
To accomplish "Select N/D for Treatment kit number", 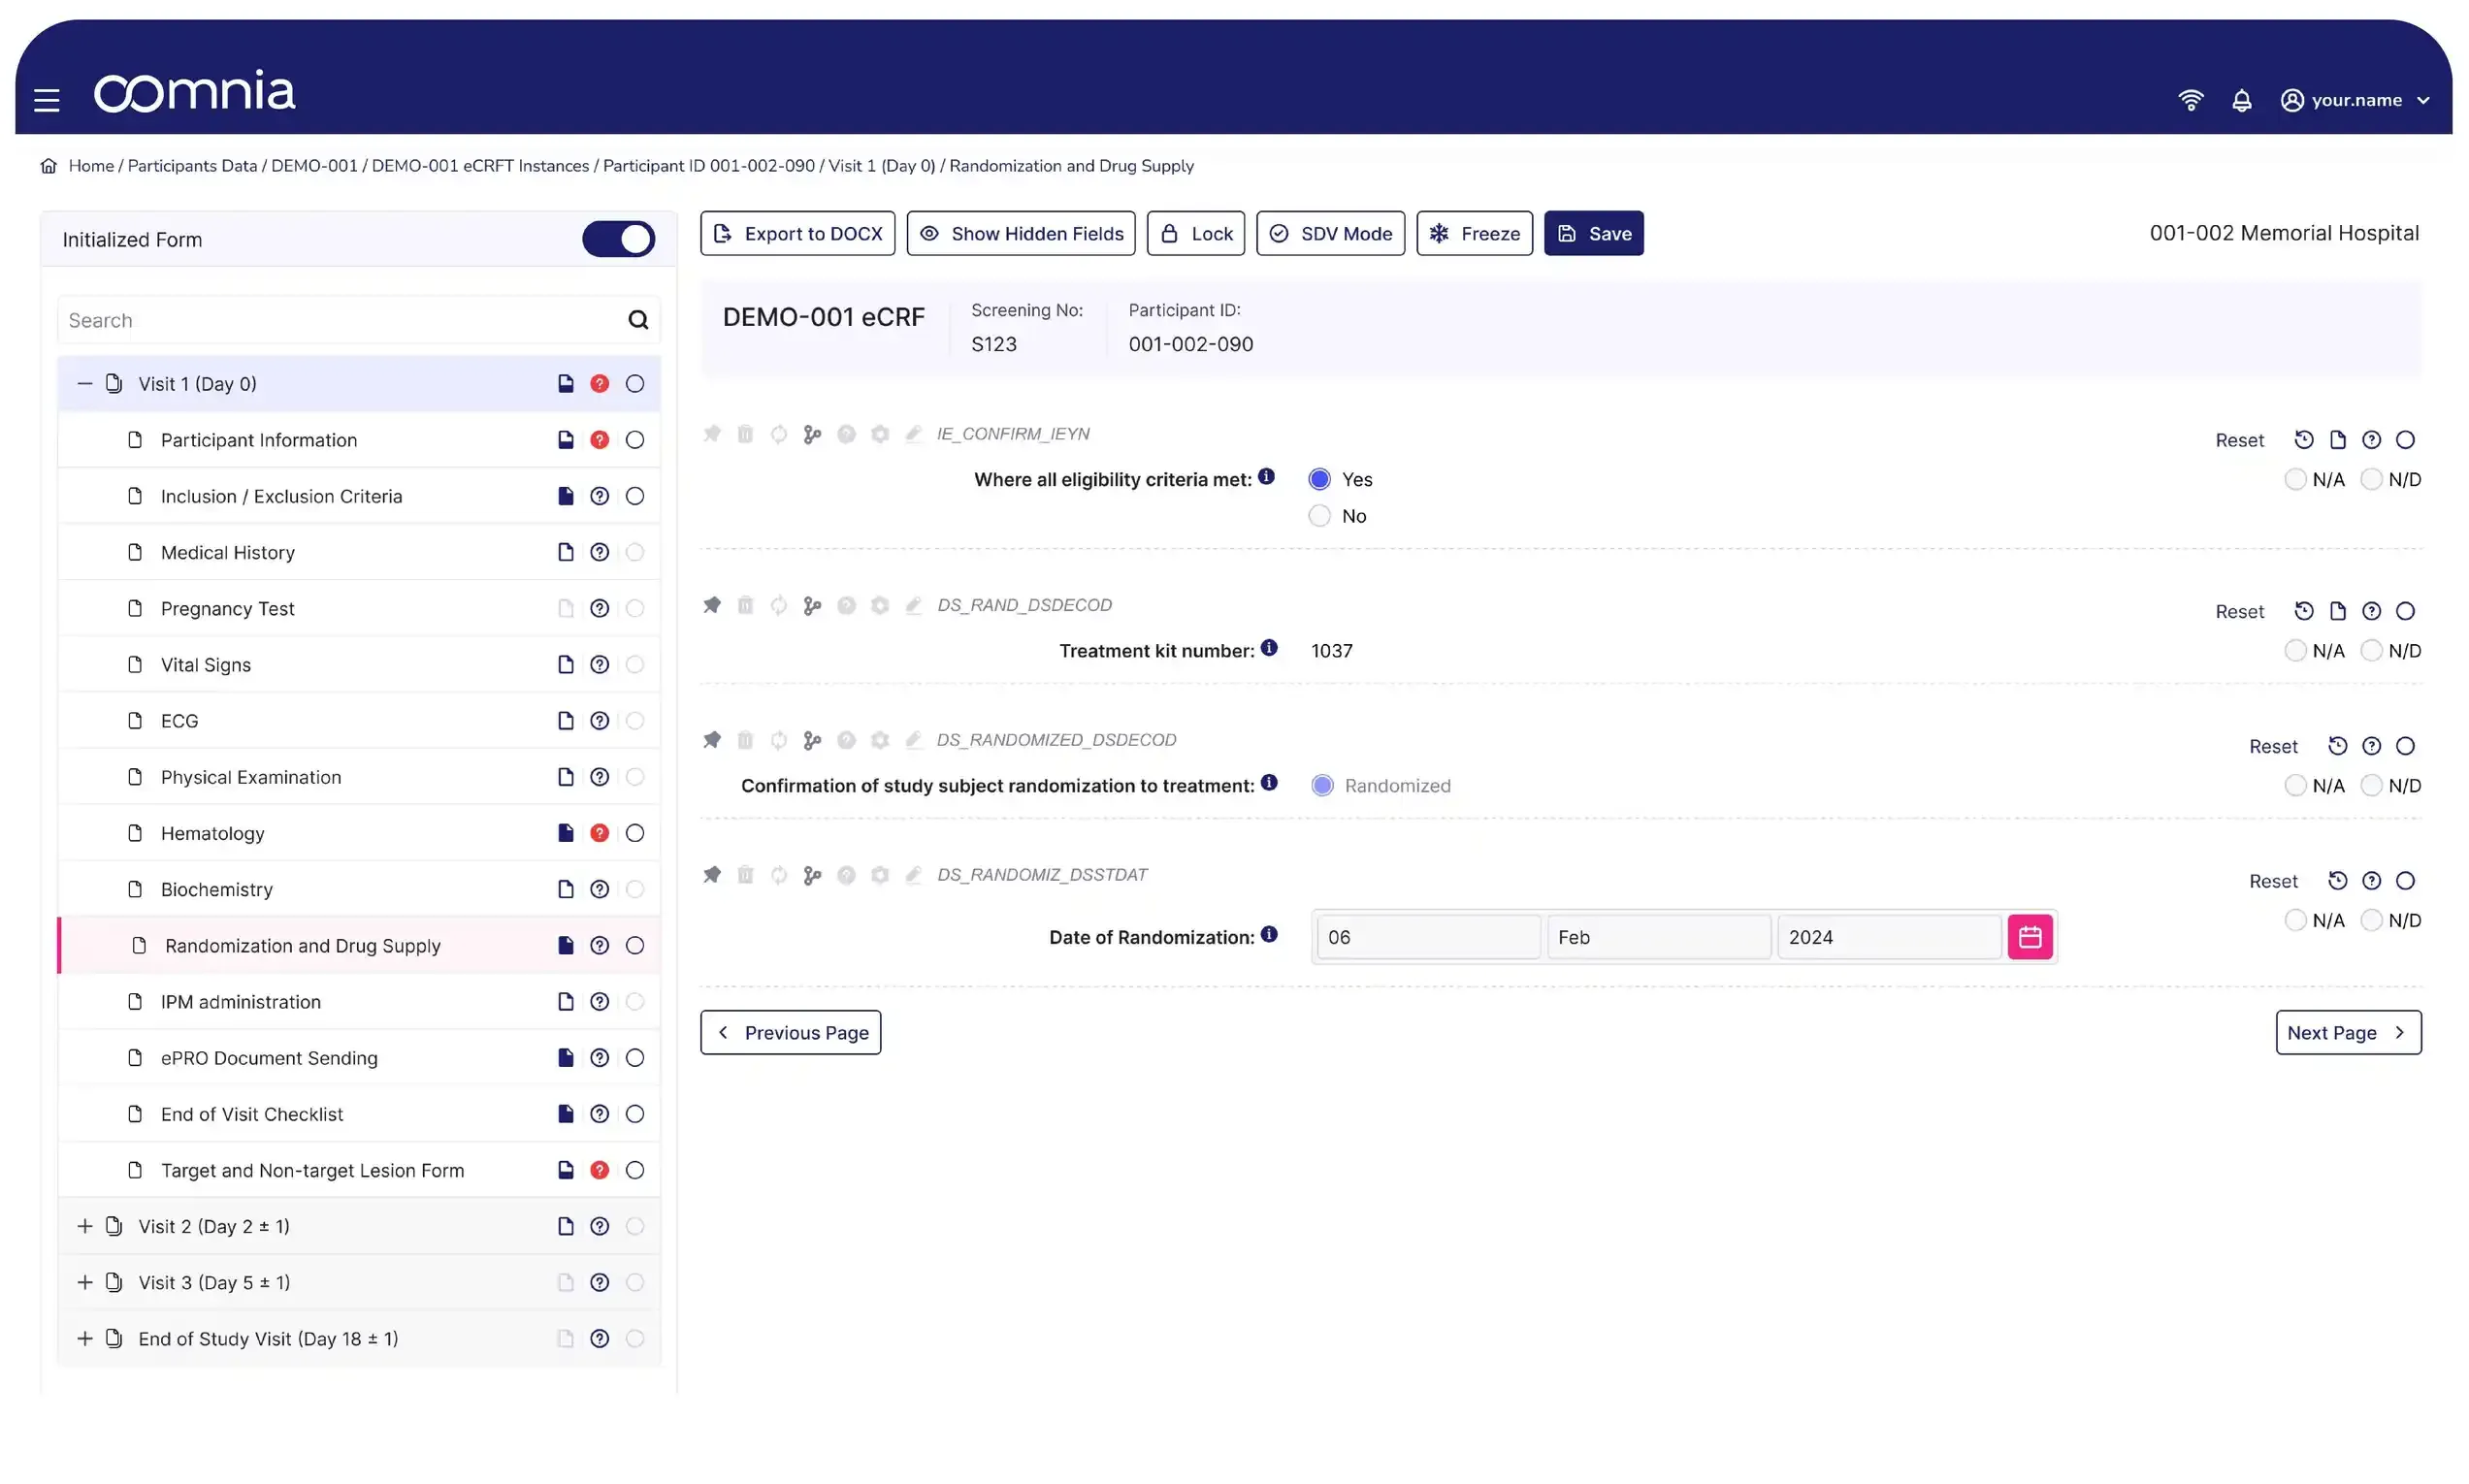I will [x=2370, y=651].
